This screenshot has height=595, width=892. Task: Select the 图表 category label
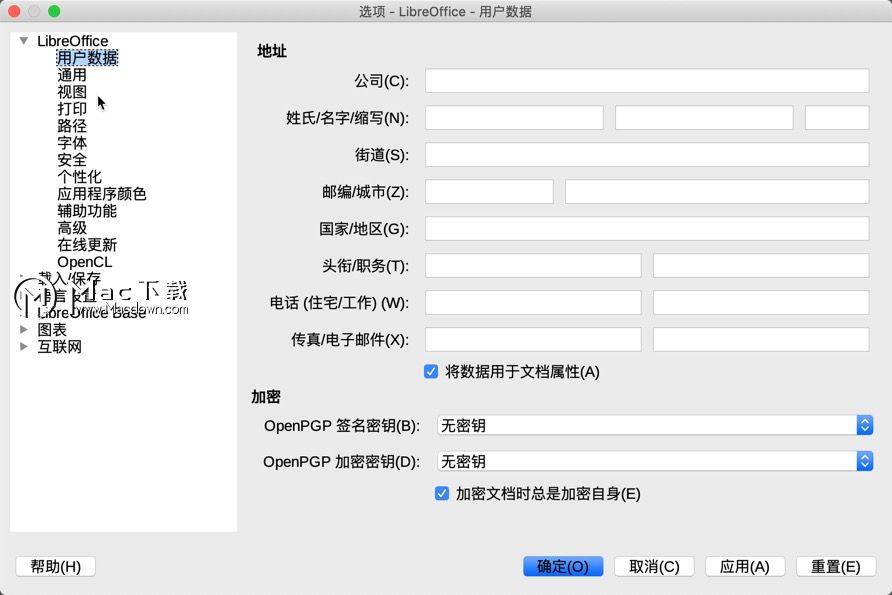(52, 330)
